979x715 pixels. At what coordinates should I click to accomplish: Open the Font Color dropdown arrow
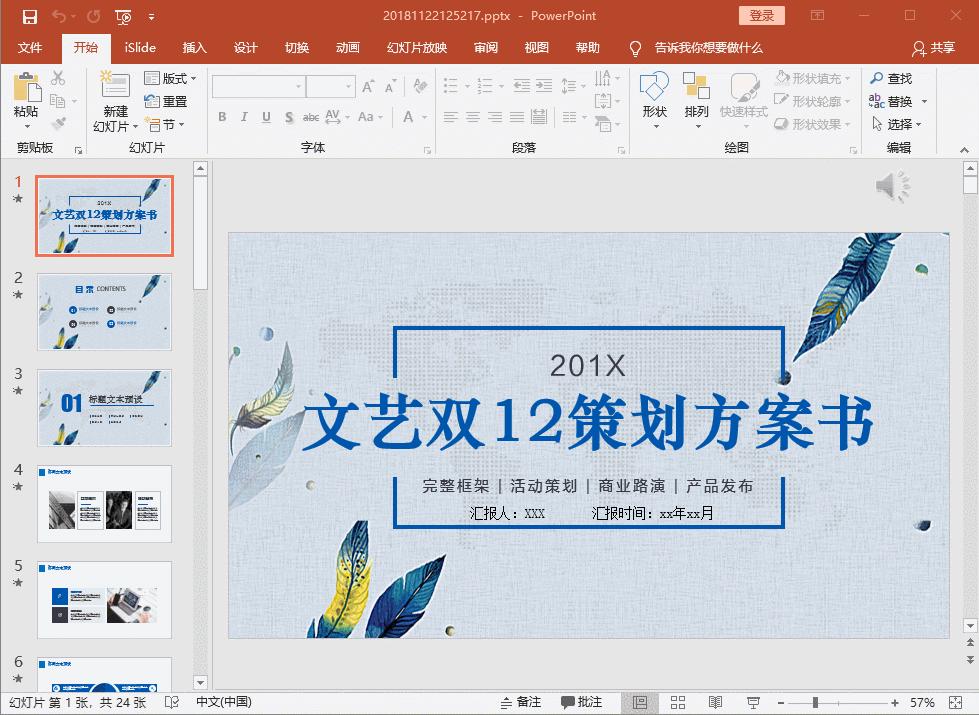[x=423, y=117]
